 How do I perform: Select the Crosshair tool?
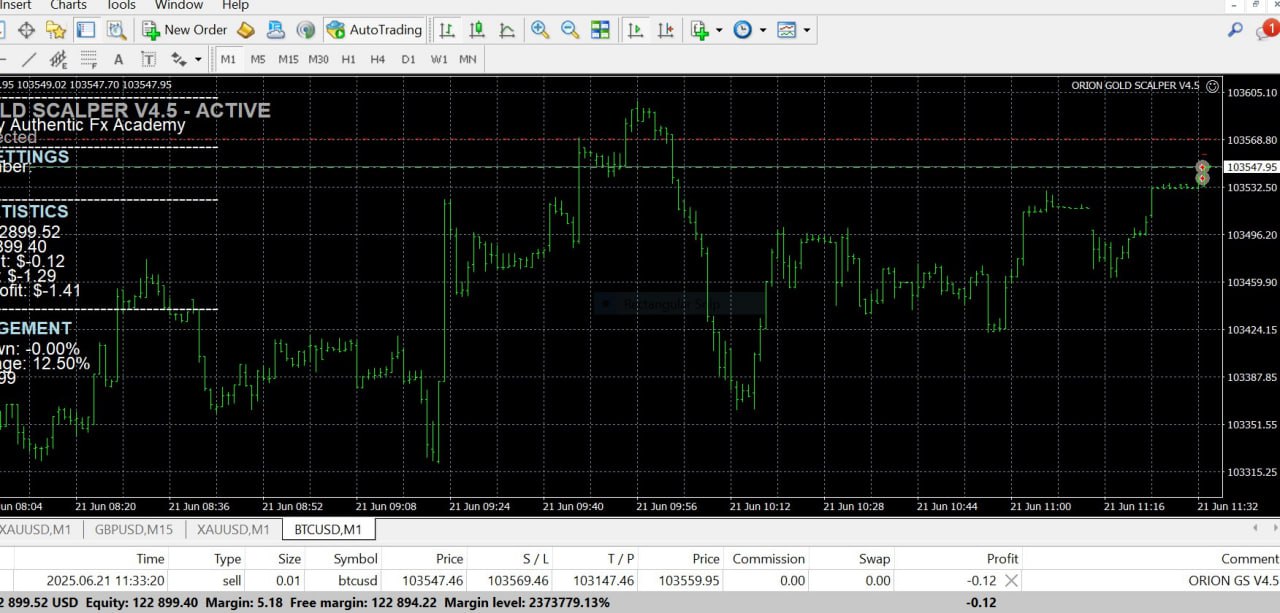27,30
